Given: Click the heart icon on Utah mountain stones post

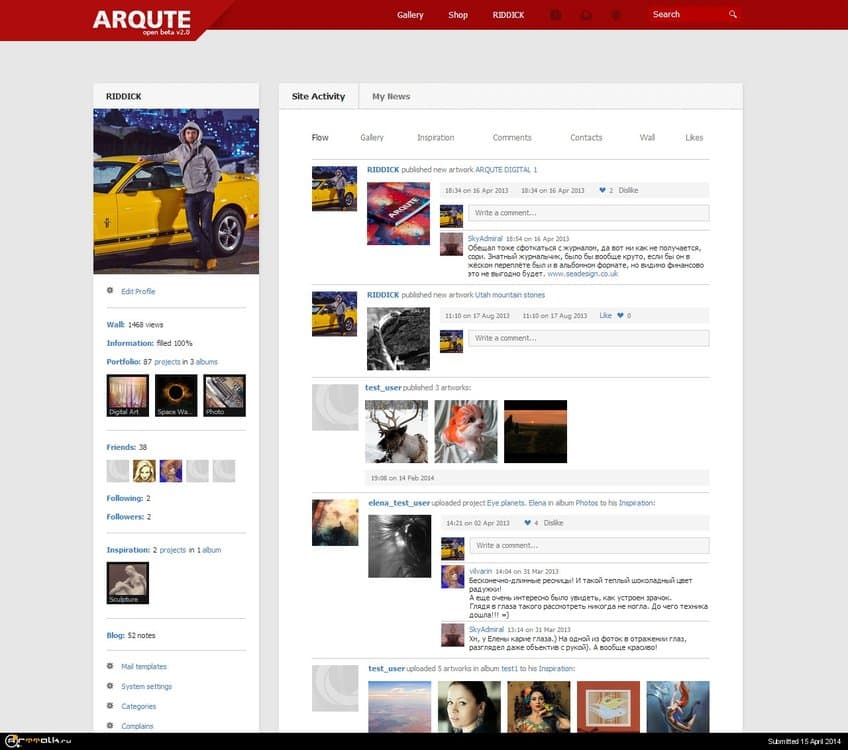Looking at the screenshot, I should tap(620, 315).
